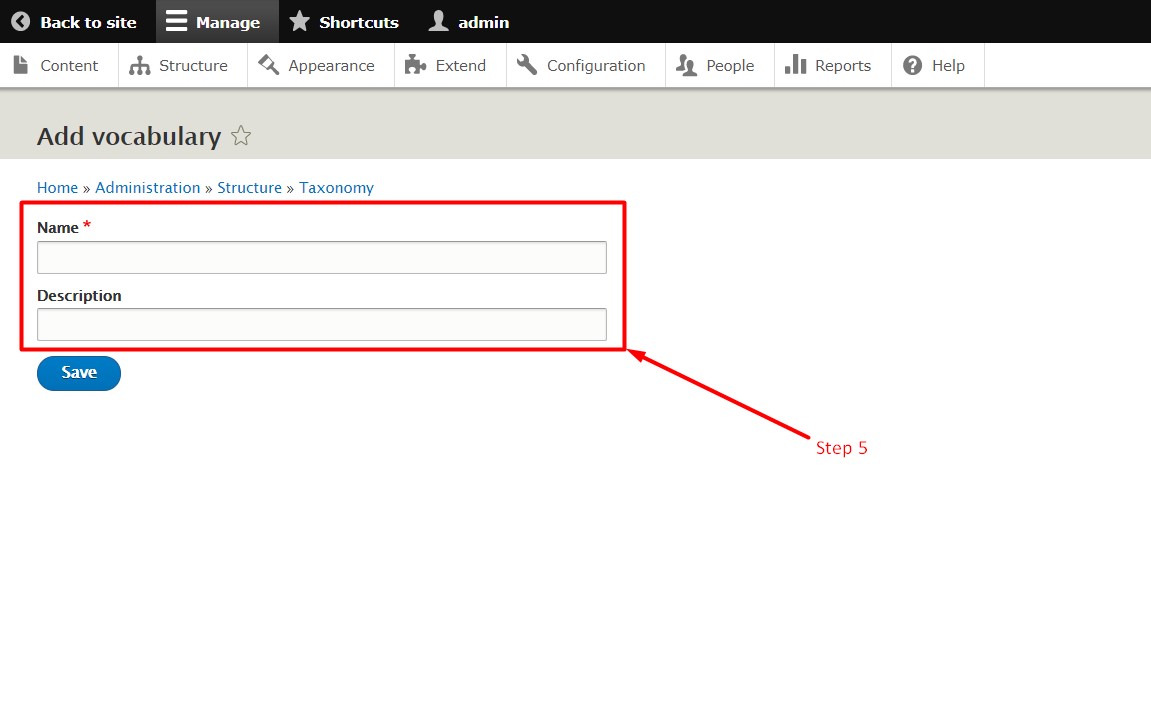Viewport: 1151px width, 720px height.
Task: Click the Content page icon
Action: (21, 65)
